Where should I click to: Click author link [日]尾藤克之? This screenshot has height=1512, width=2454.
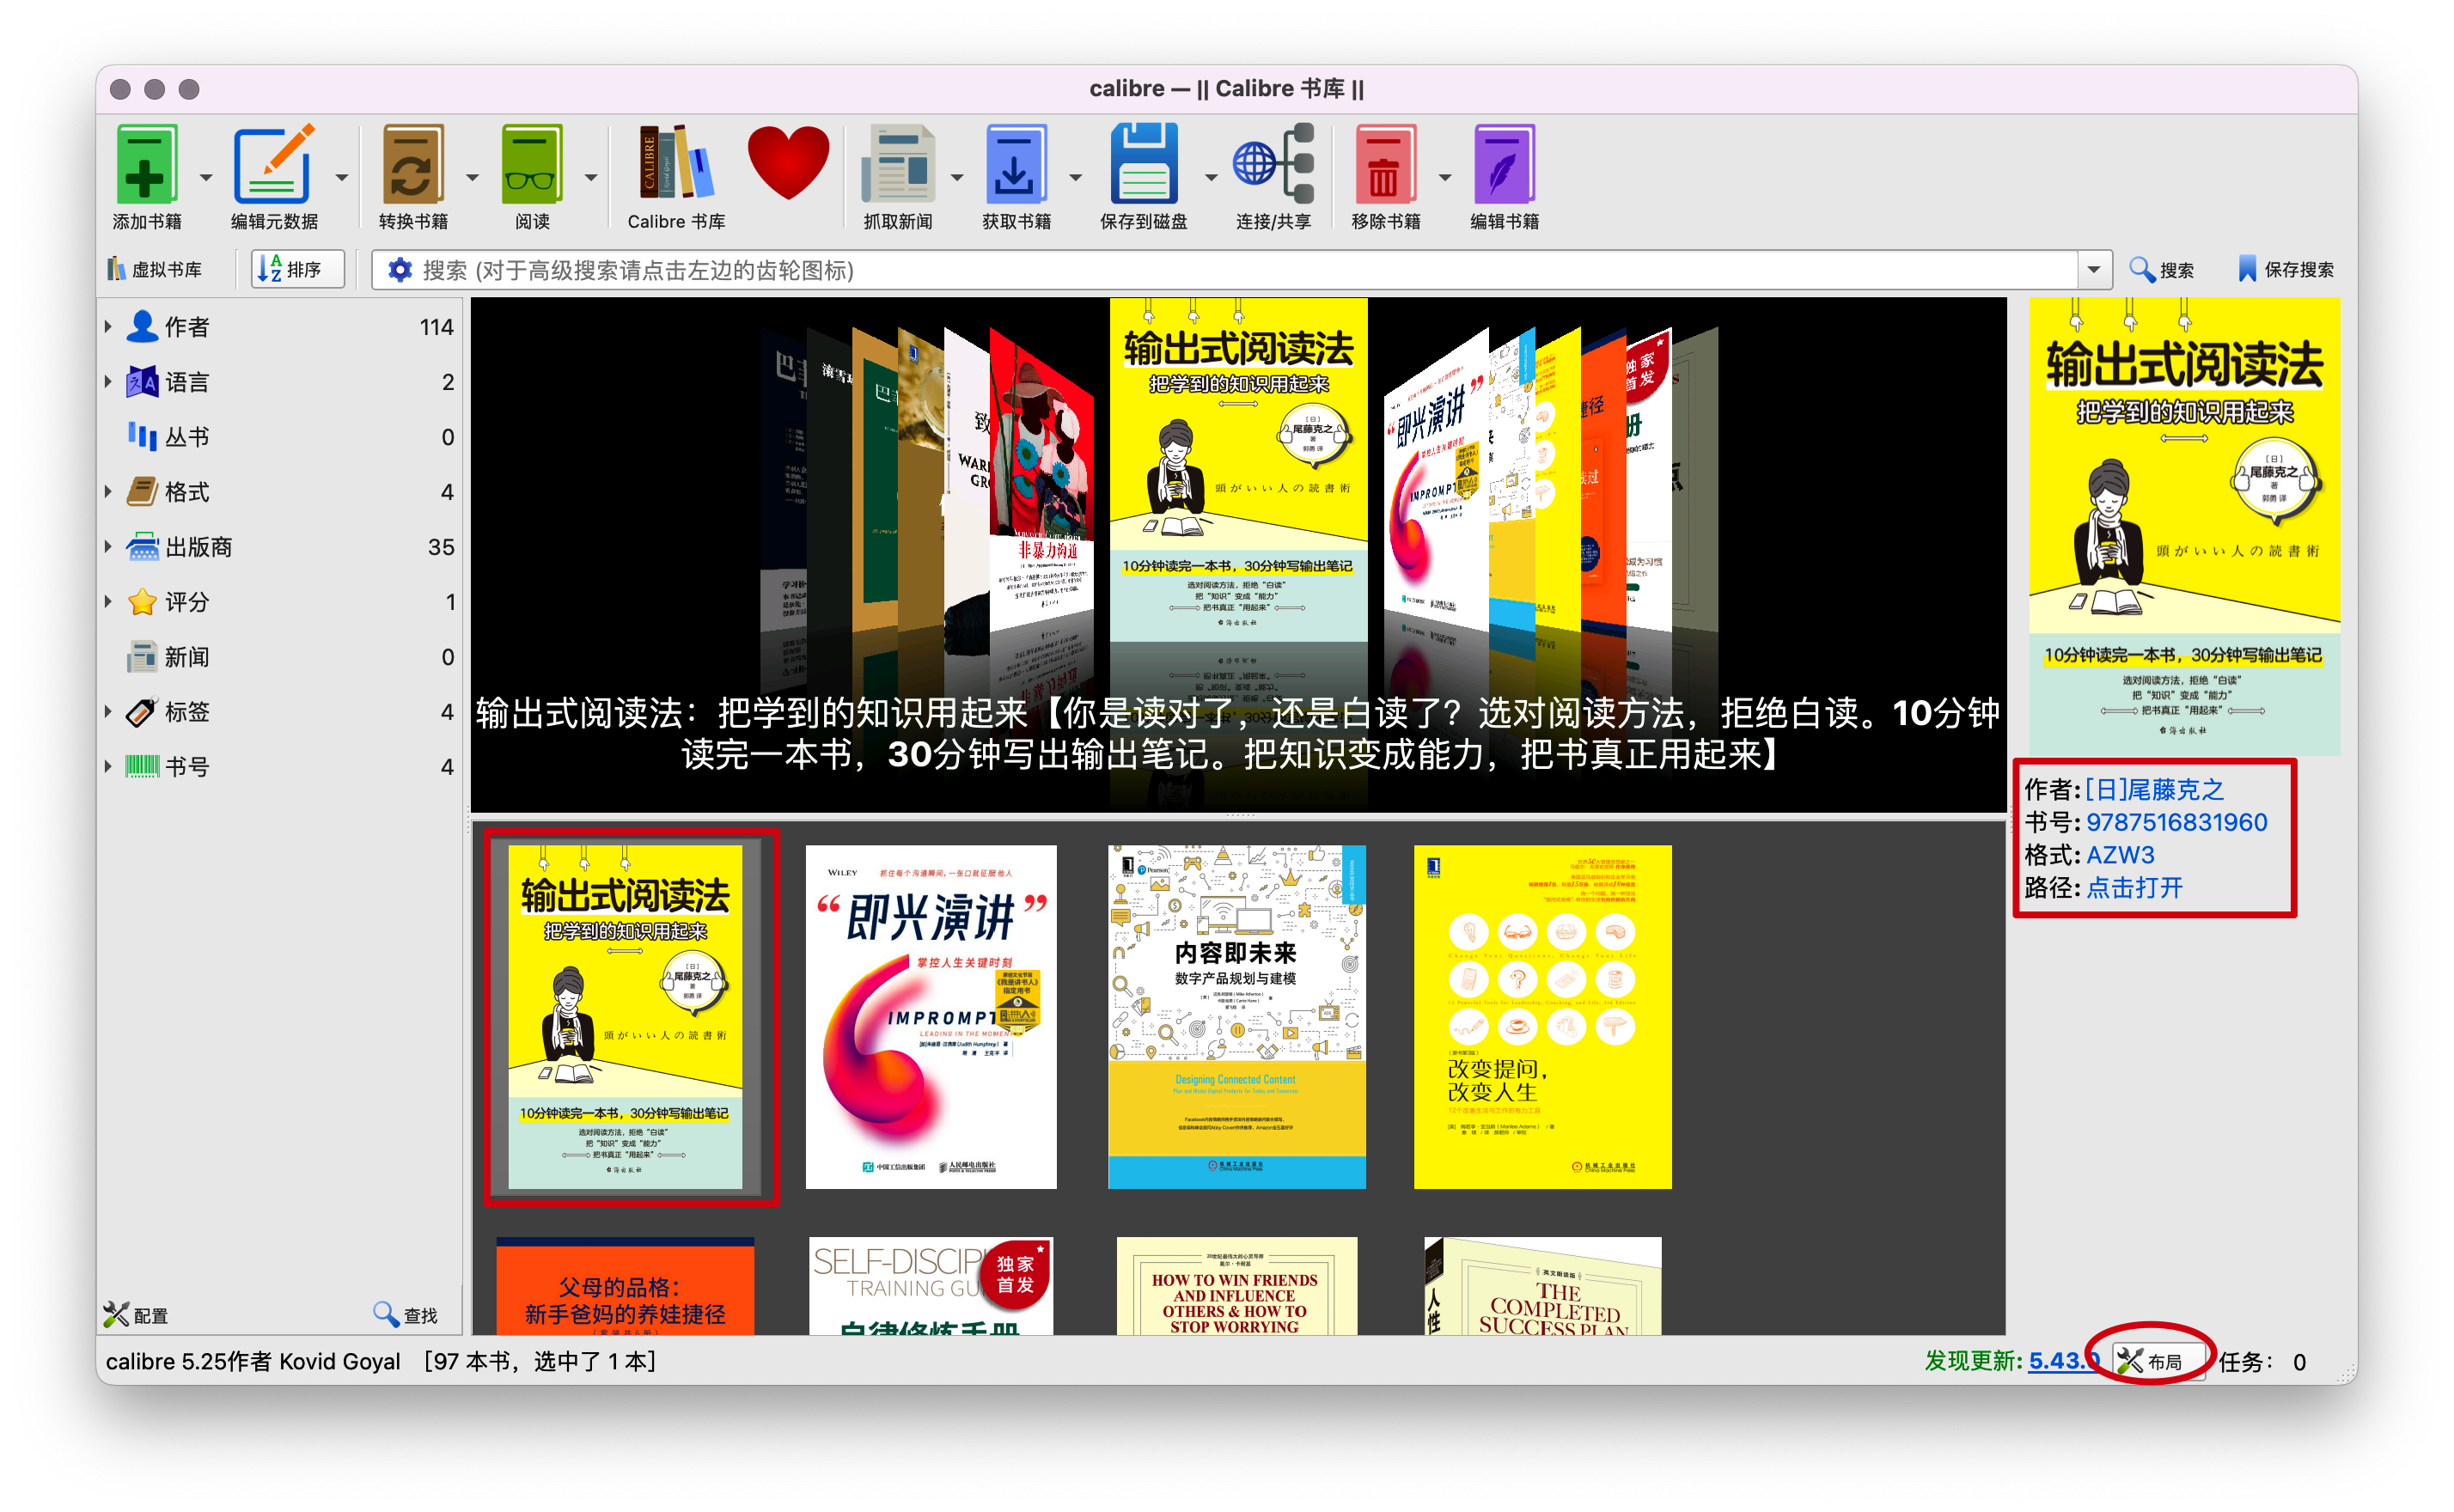click(2154, 789)
